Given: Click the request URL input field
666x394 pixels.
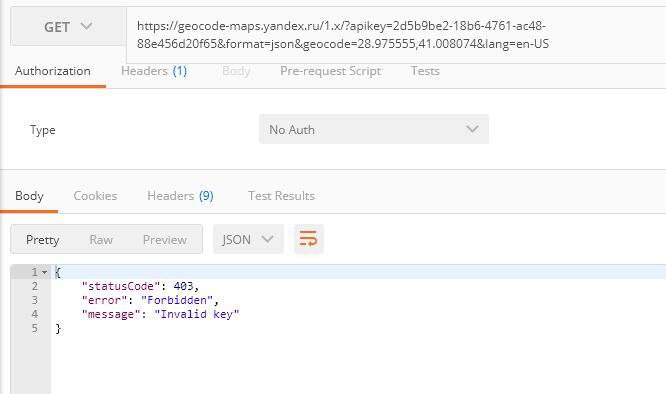Looking at the screenshot, I should [396, 35].
